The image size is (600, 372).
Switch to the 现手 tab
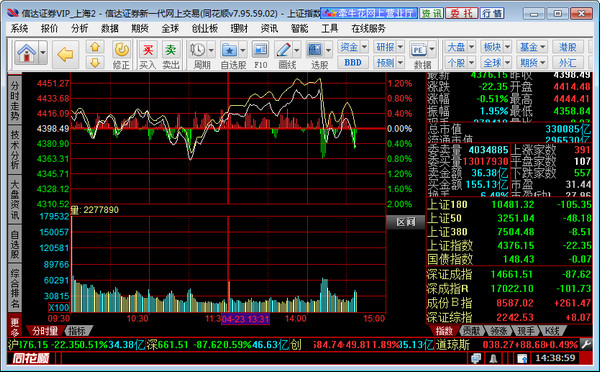526,331
